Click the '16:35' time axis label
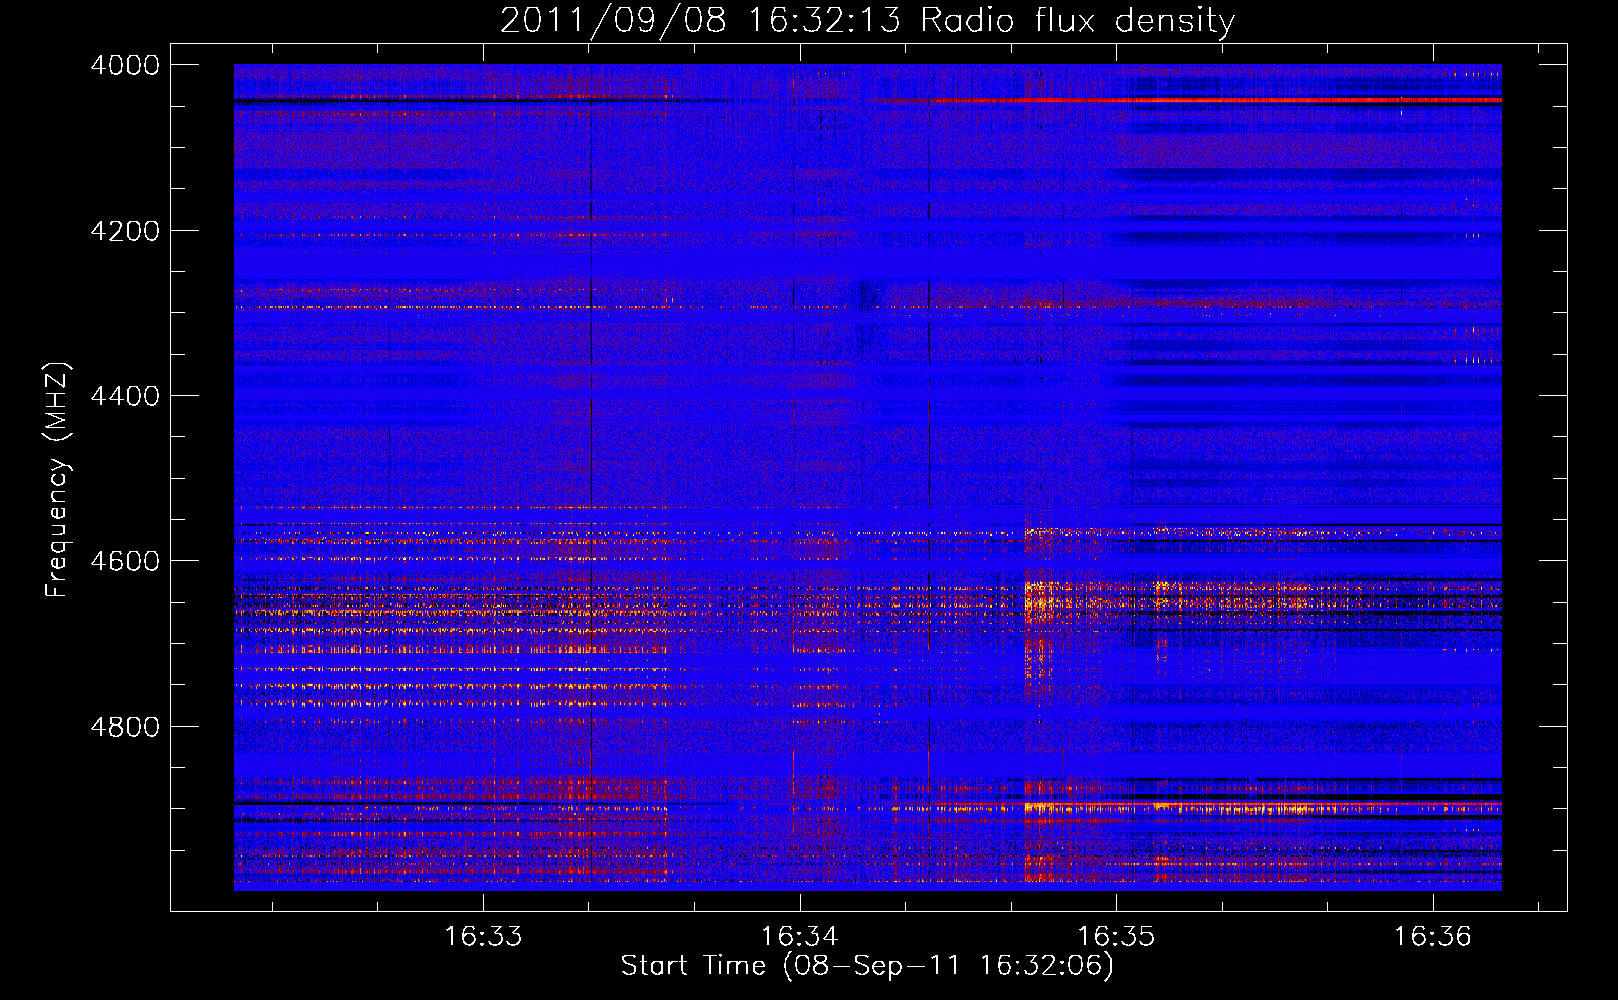 click(1117, 937)
